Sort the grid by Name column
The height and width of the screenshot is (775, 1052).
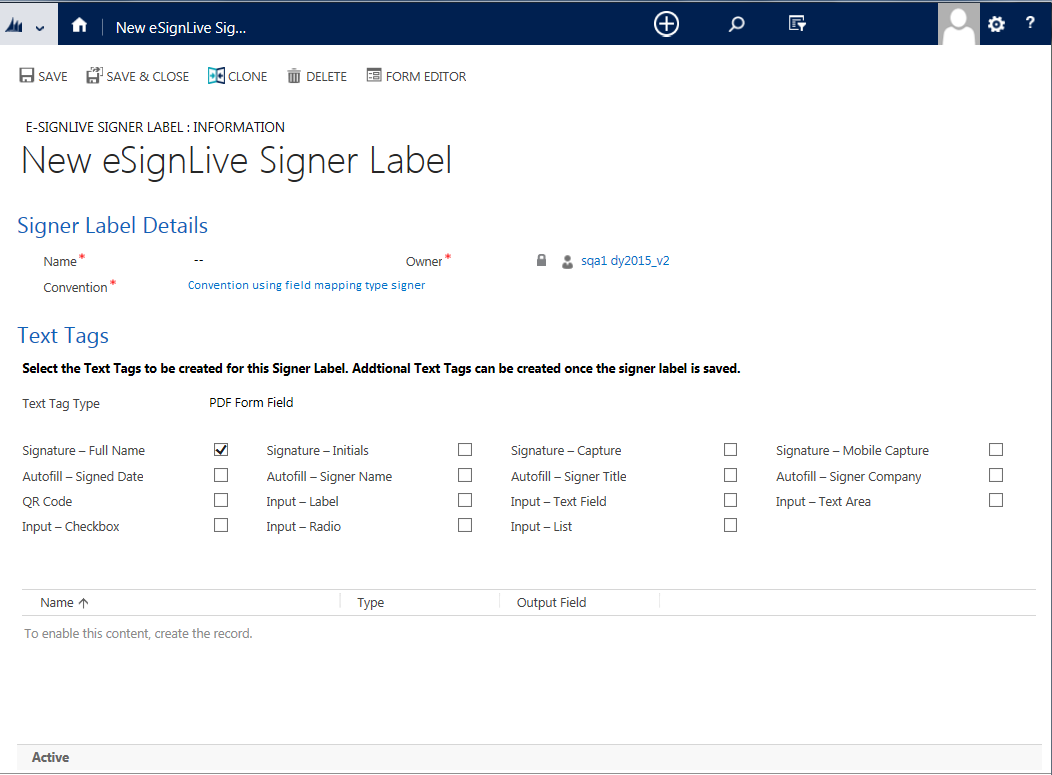click(x=64, y=603)
